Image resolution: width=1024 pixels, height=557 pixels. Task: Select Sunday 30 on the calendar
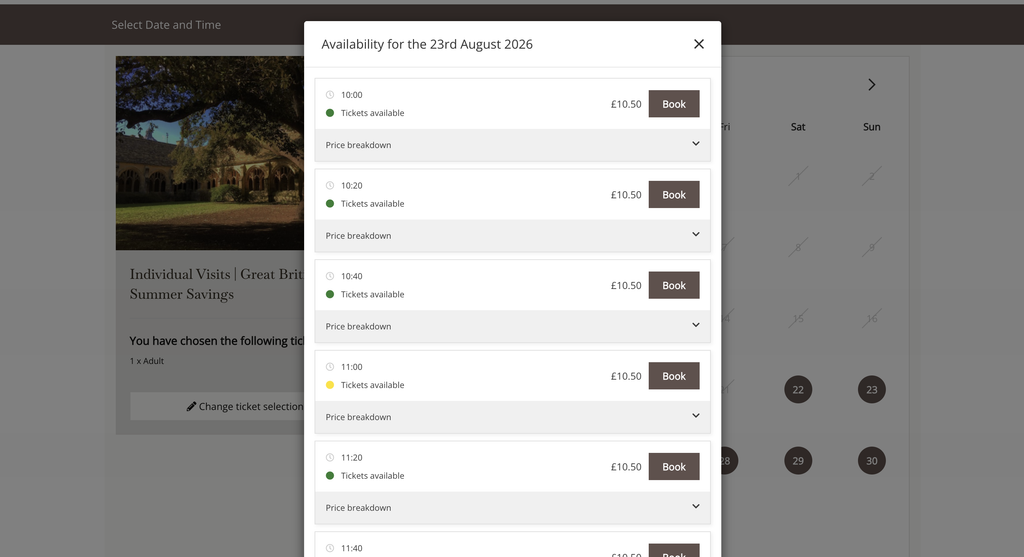[x=872, y=461]
